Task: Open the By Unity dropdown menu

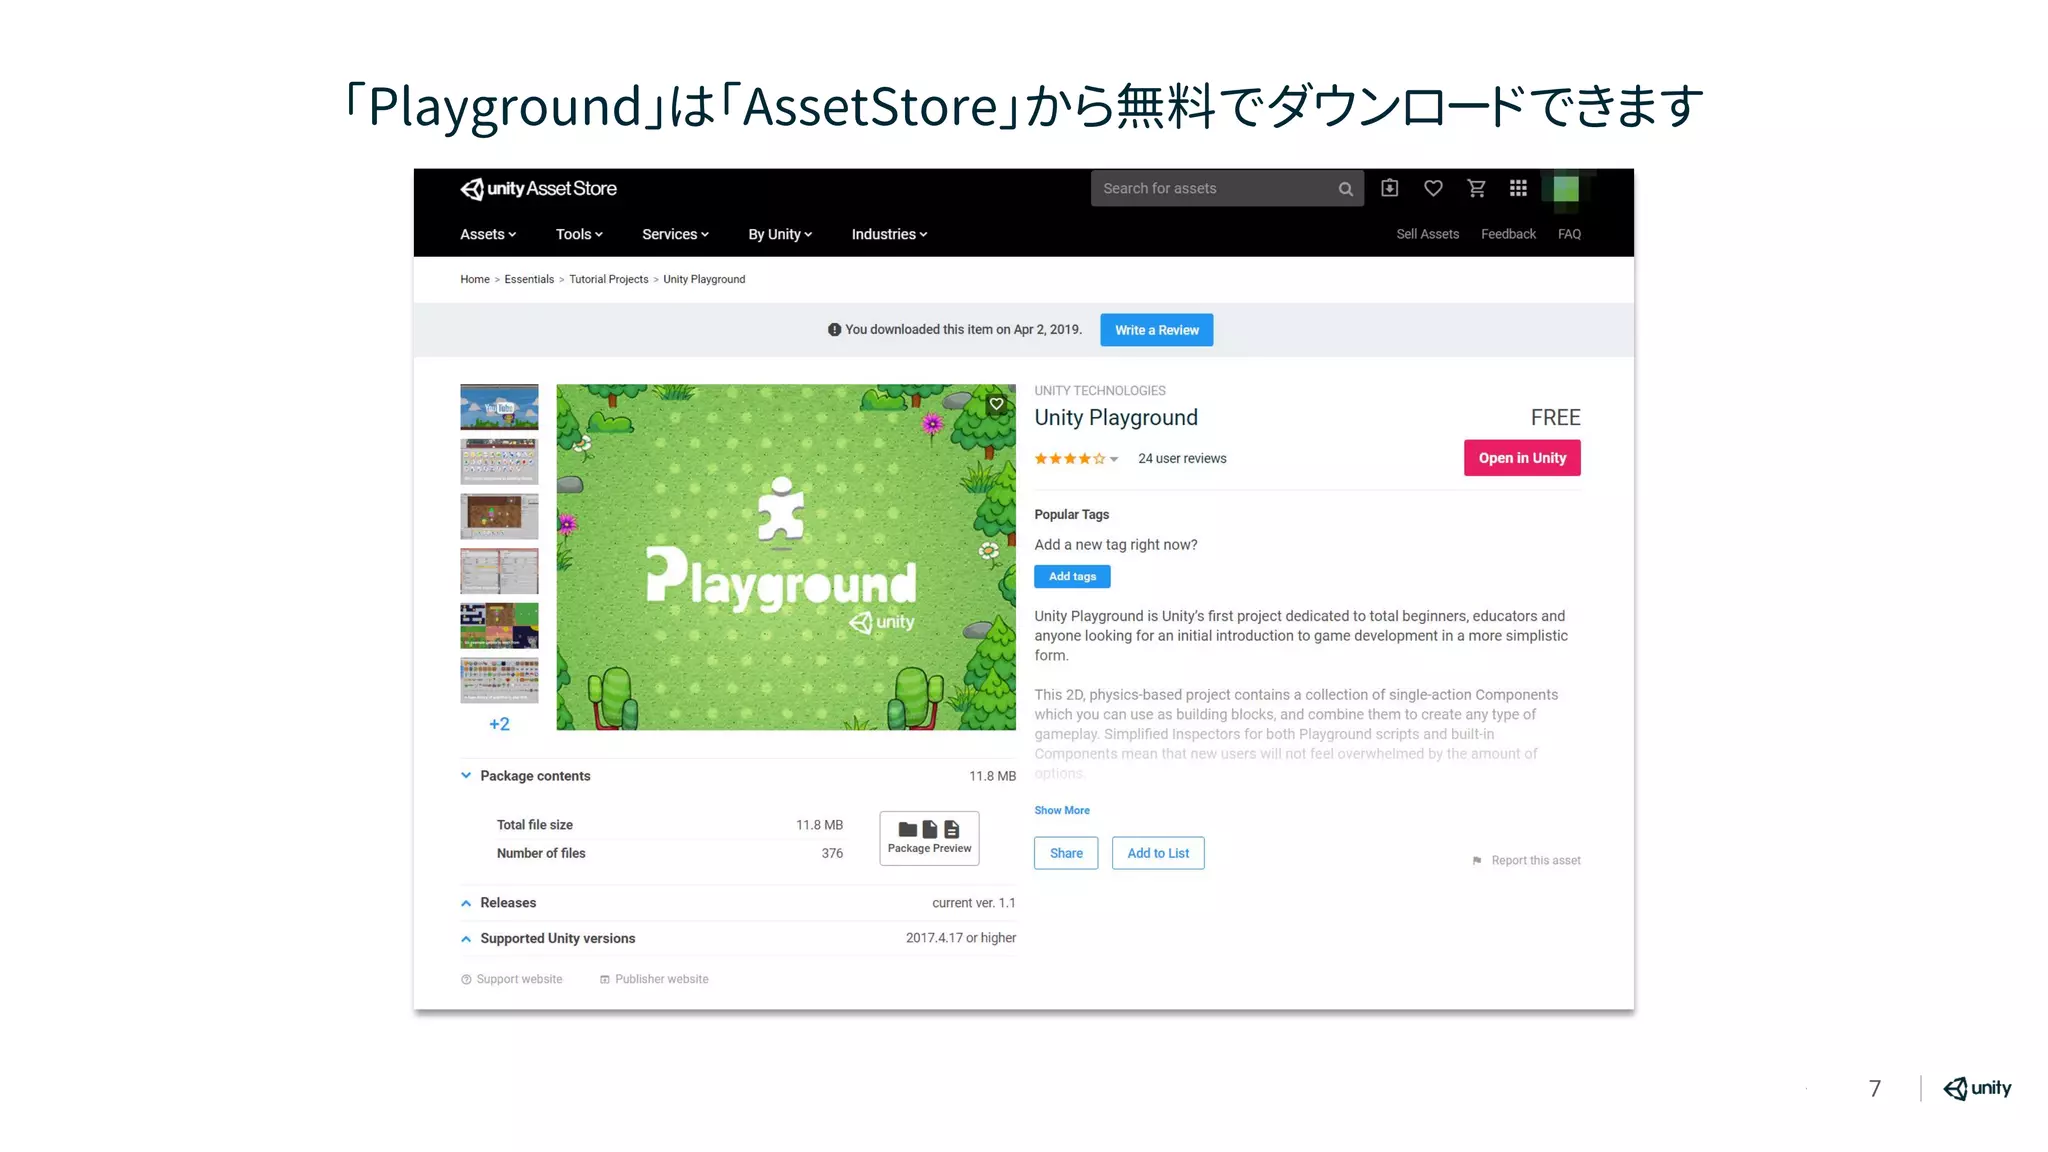Action: (780, 234)
